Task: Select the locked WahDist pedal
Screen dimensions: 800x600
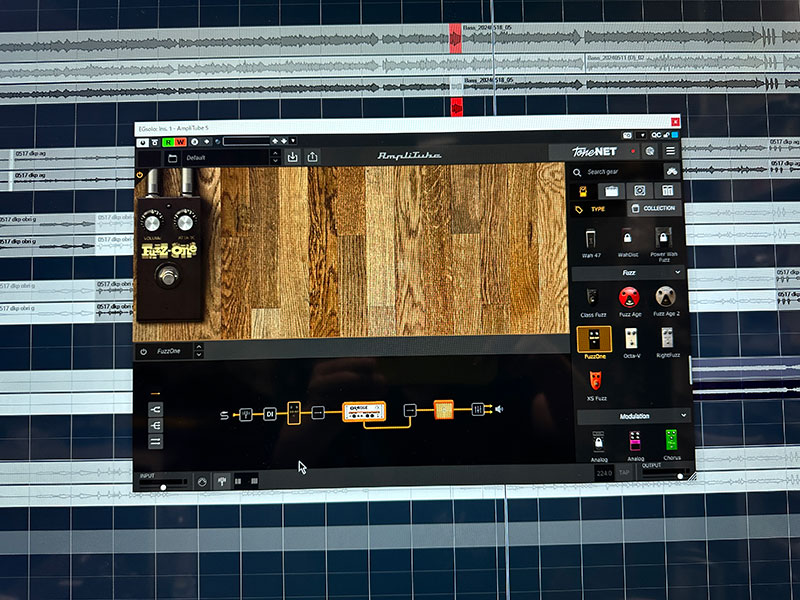Action: point(628,243)
